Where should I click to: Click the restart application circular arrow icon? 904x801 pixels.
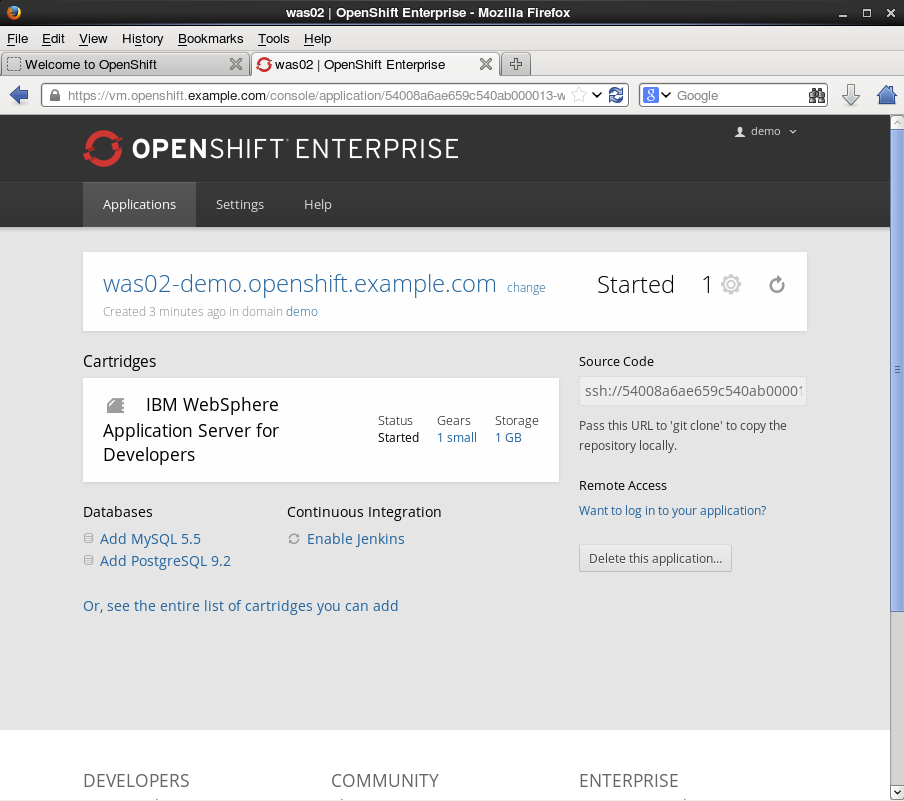(777, 284)
